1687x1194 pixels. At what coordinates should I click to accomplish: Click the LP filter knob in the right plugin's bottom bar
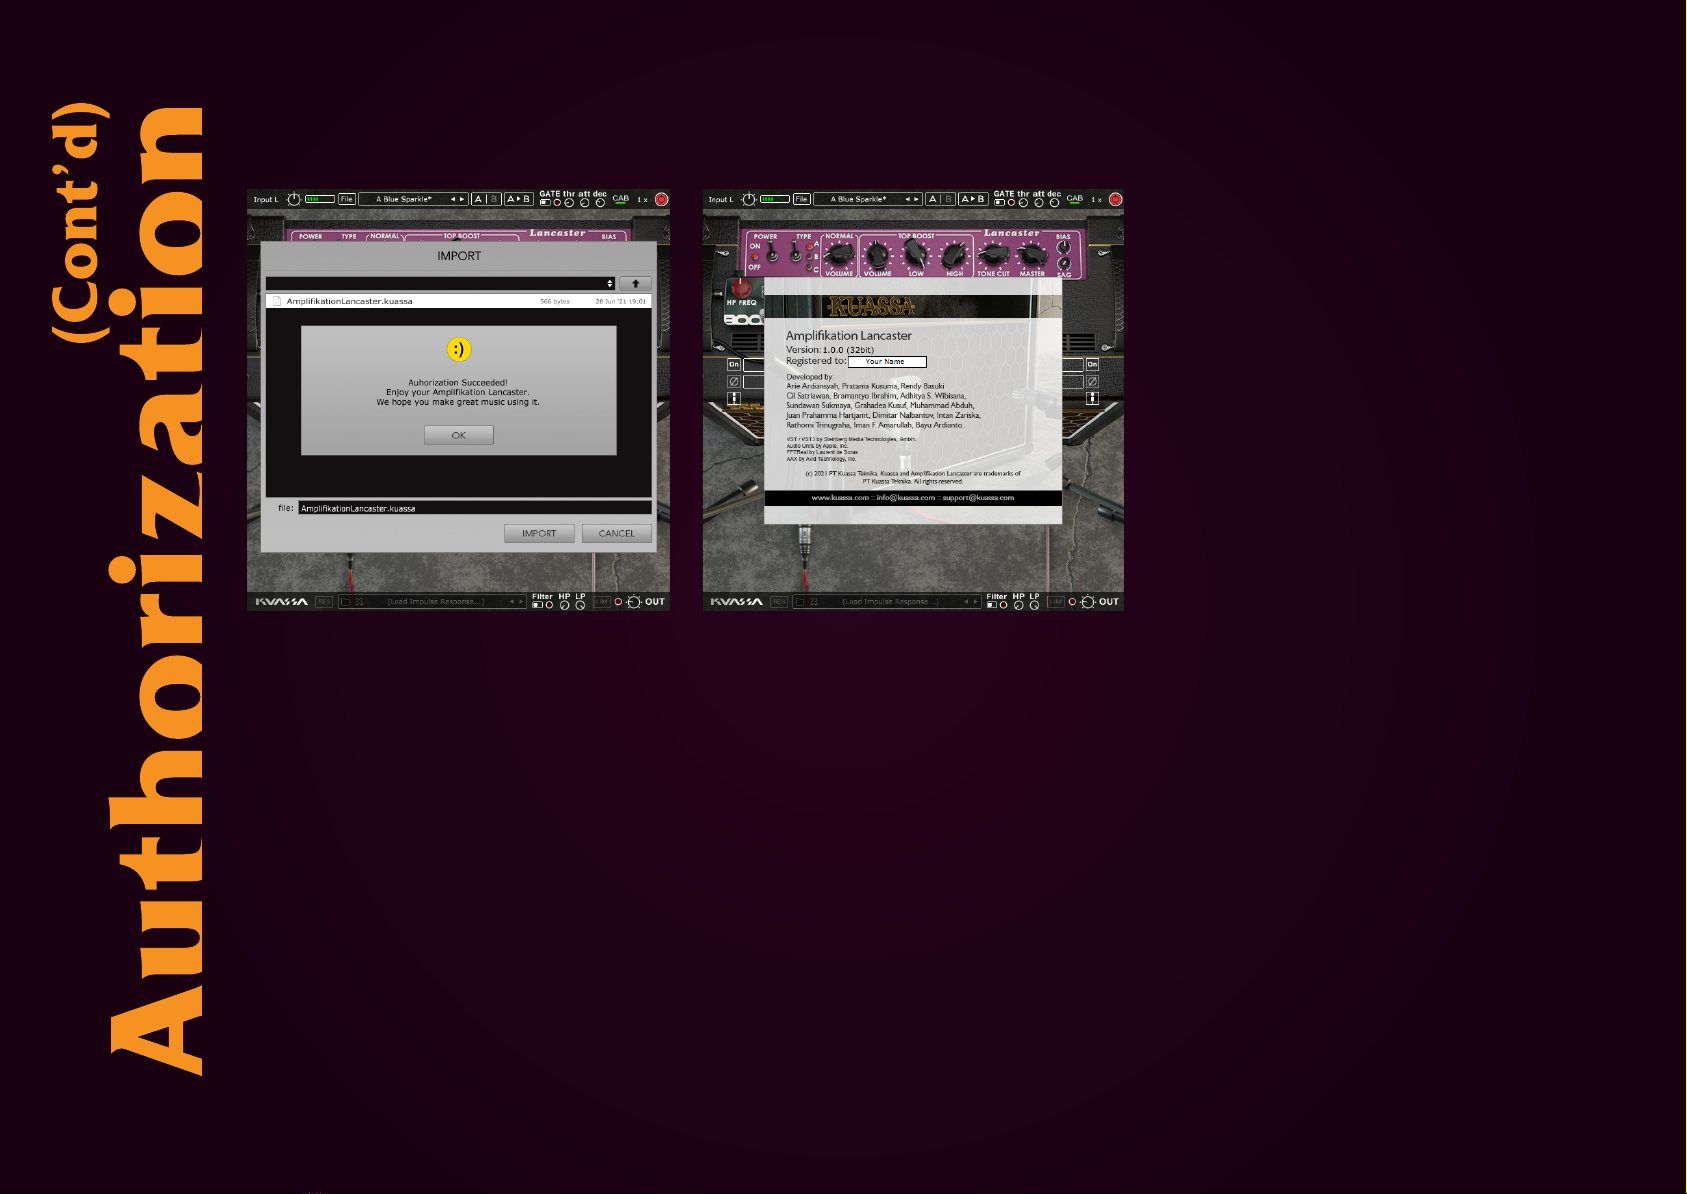1034,605
